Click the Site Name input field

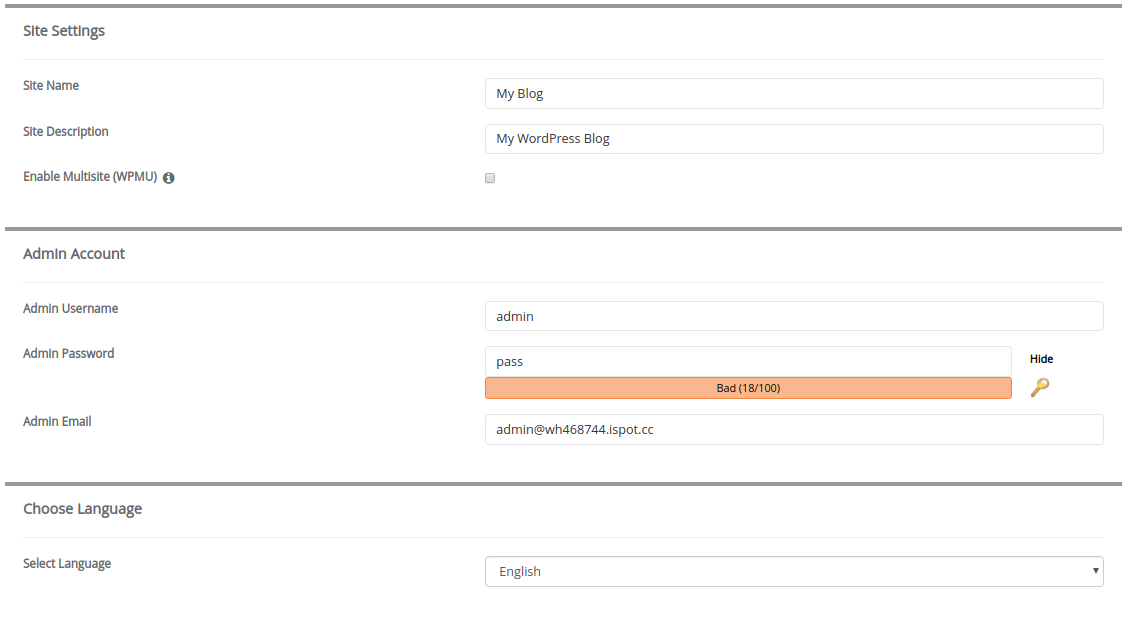click(x=793, y=94)
